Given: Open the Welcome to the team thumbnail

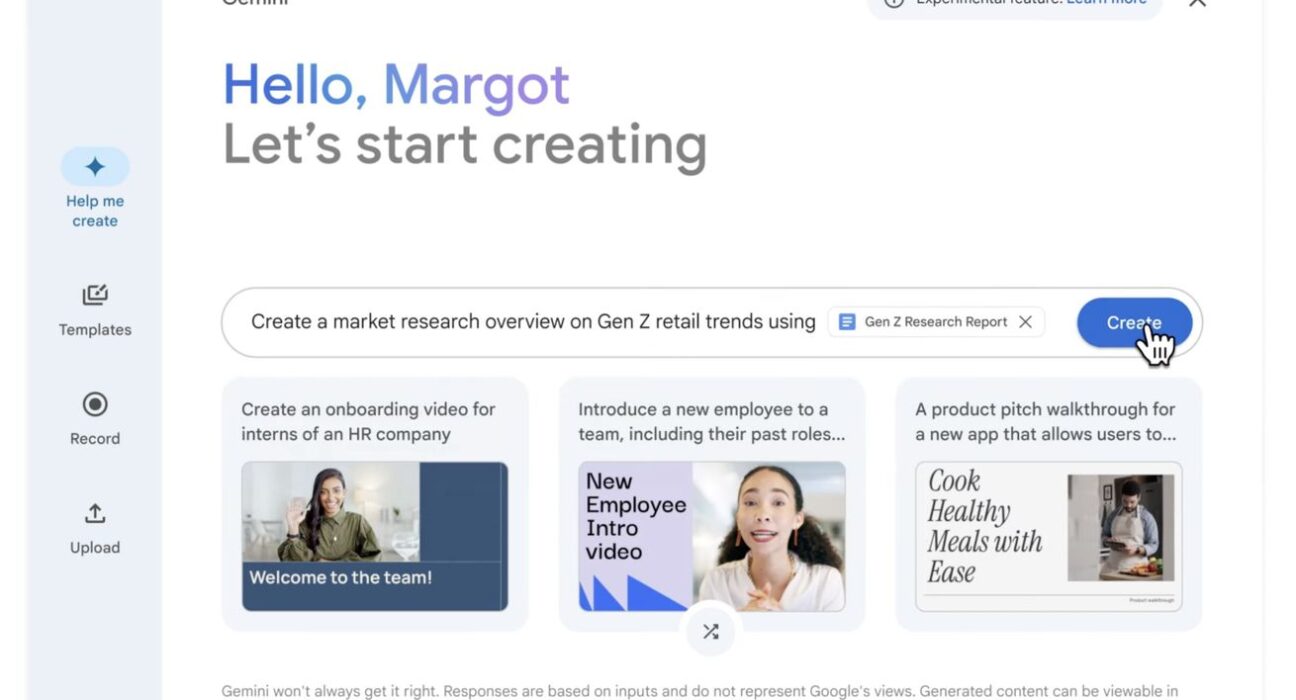Looking at the screenshot, I should [375, 536].
